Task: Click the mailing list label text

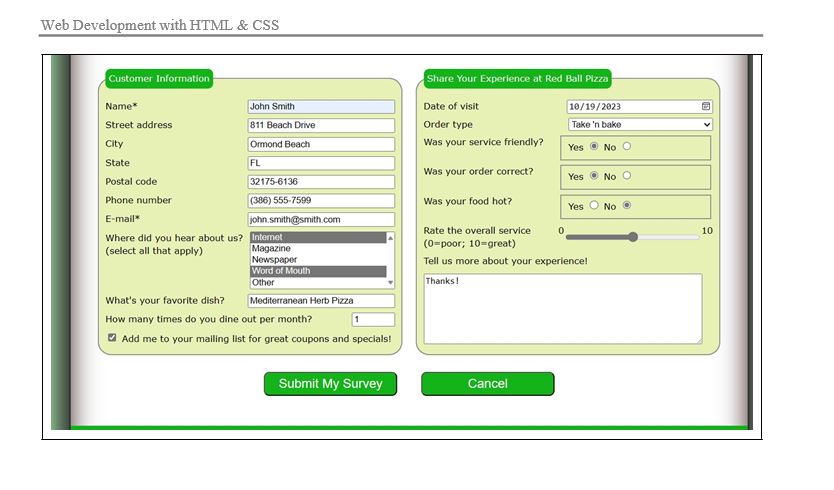Action: click(256, 338)
